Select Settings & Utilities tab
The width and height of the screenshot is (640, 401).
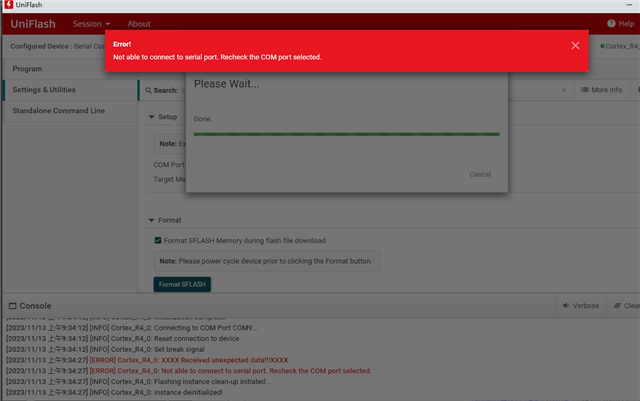pos(70,89)
